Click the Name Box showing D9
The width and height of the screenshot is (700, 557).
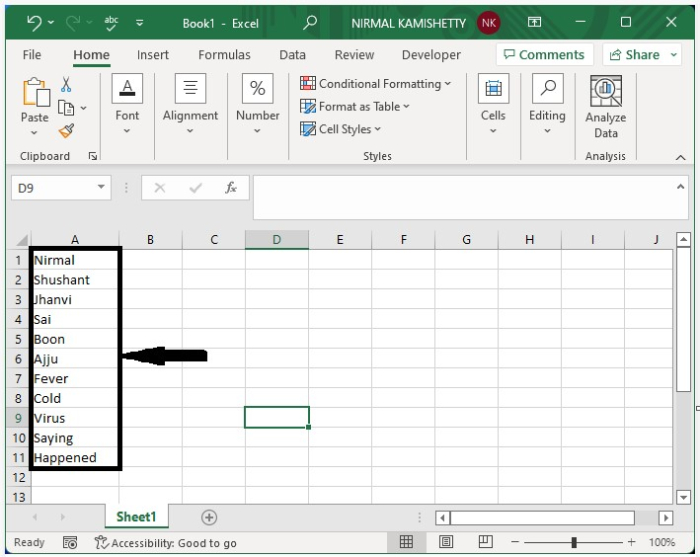53,188
